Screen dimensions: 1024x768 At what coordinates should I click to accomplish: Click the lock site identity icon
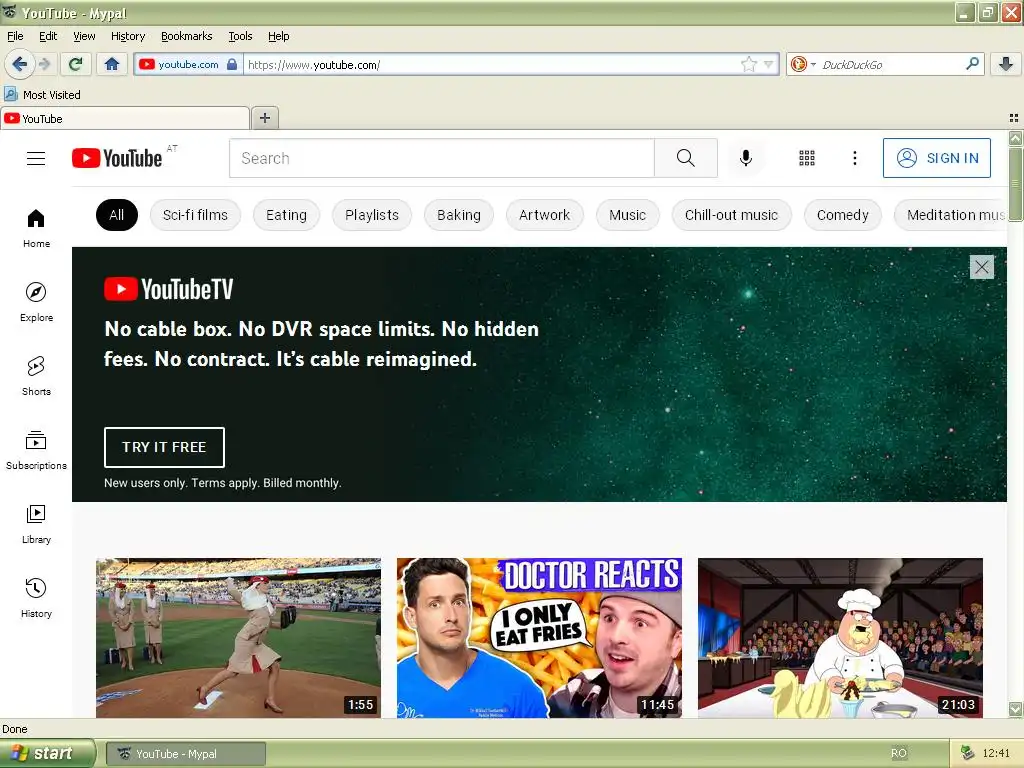tap(231, 64)
